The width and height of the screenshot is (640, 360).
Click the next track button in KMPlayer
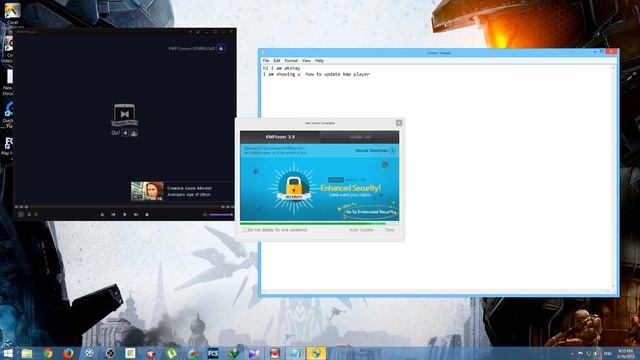[136, 214]
